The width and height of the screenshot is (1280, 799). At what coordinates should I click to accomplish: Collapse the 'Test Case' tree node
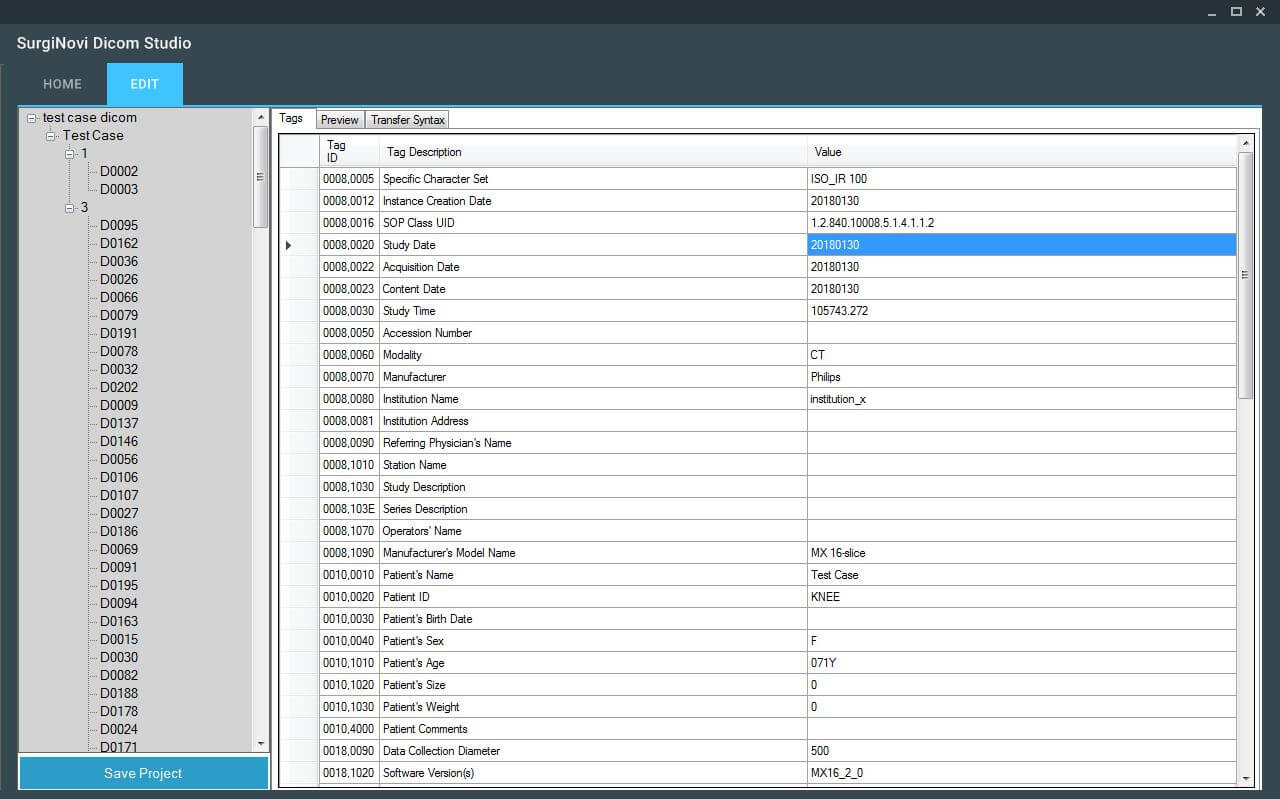pos(51,136)
